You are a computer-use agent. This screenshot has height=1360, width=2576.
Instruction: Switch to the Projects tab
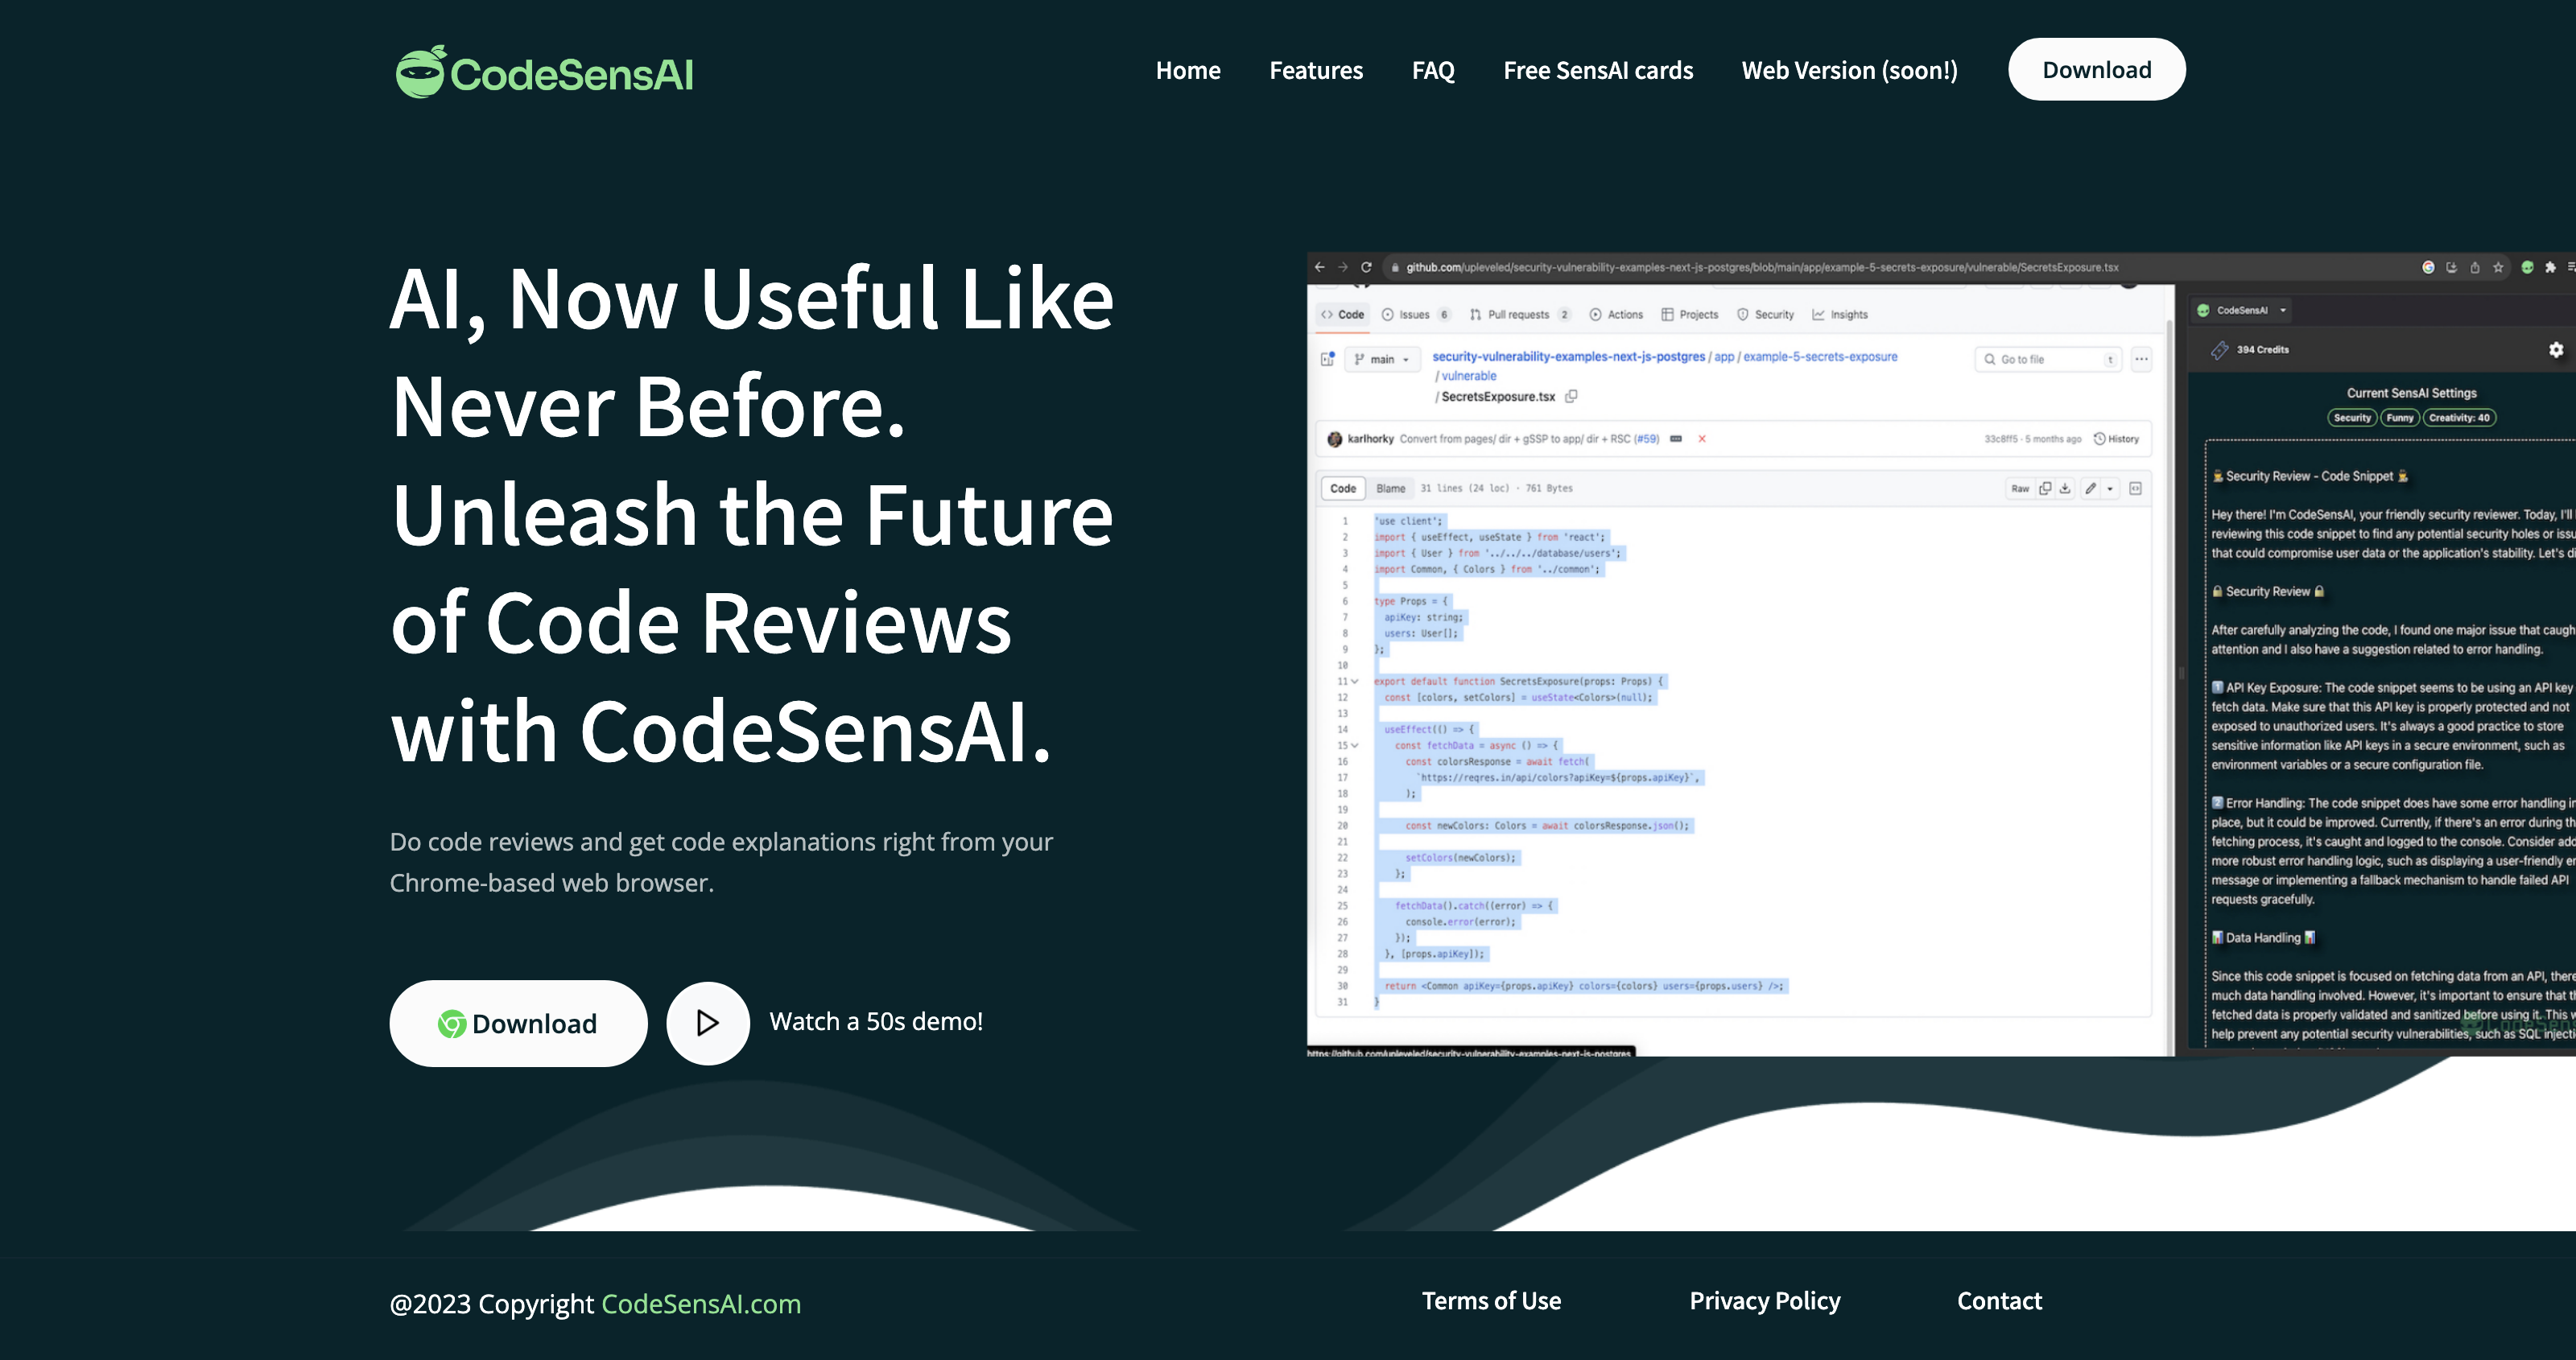pos(1690,314)
